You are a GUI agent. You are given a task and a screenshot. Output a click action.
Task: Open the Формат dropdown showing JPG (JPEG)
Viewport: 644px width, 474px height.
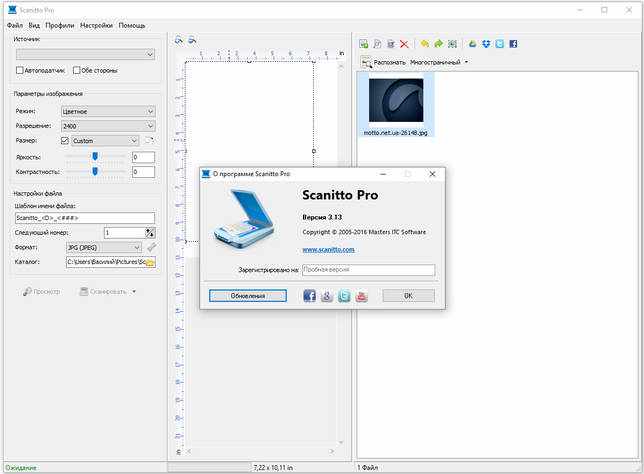click(104, 247)
